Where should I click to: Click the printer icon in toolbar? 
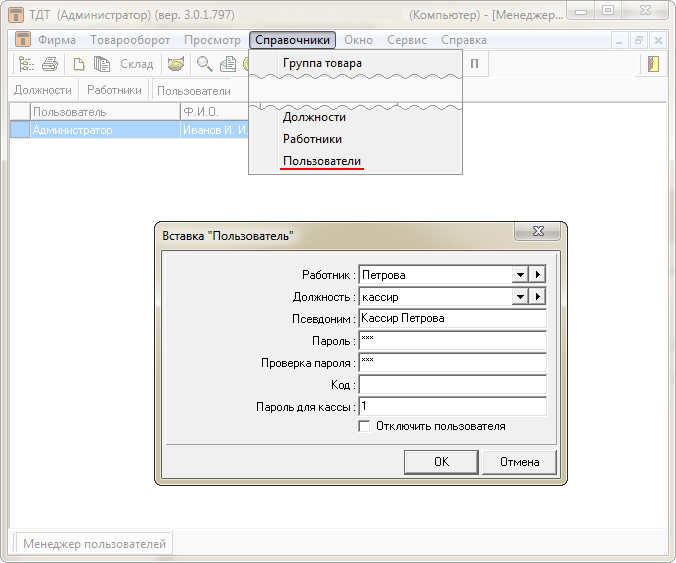pos(50,64)
